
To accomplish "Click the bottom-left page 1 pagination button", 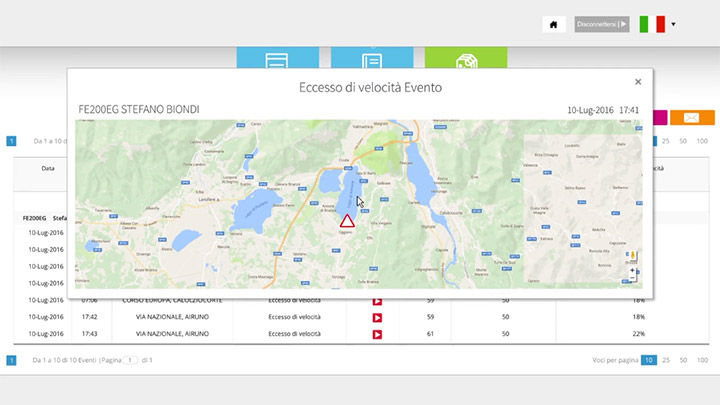I will pyautogui.click(x=12, y=359).
